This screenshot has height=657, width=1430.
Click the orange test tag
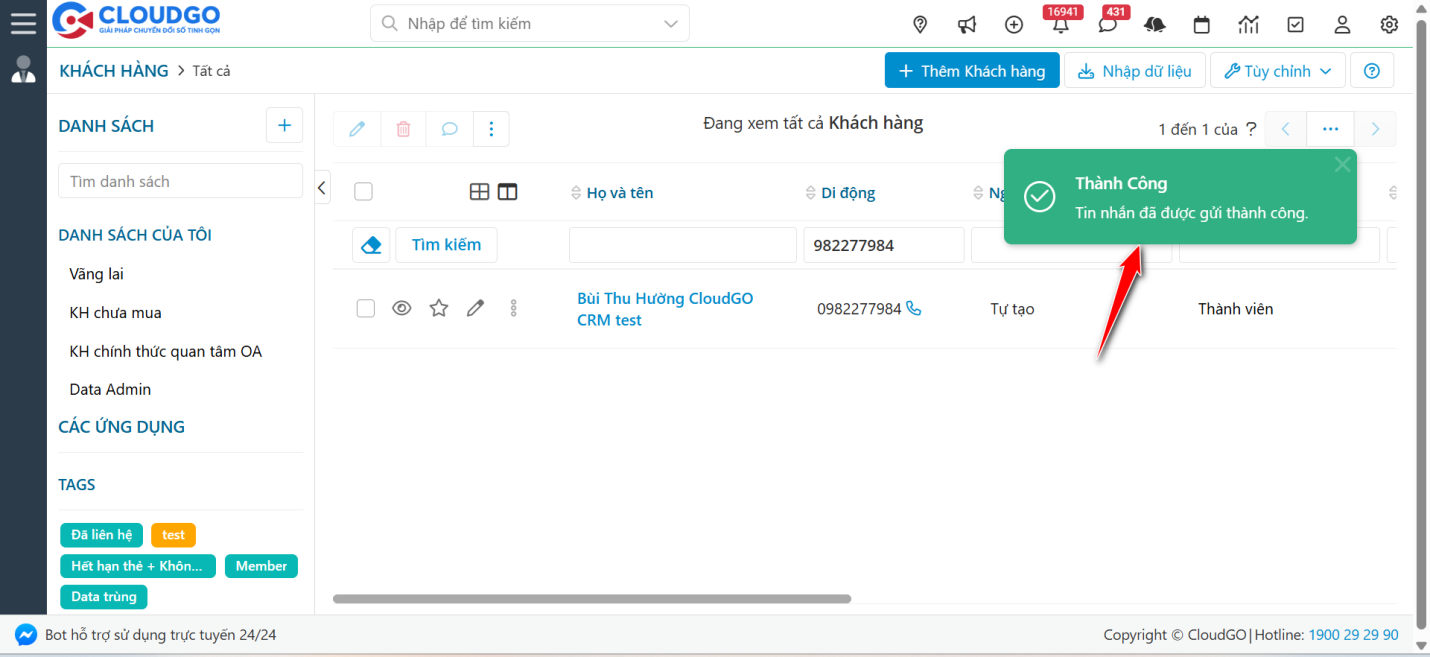click(x=173, y=535)
